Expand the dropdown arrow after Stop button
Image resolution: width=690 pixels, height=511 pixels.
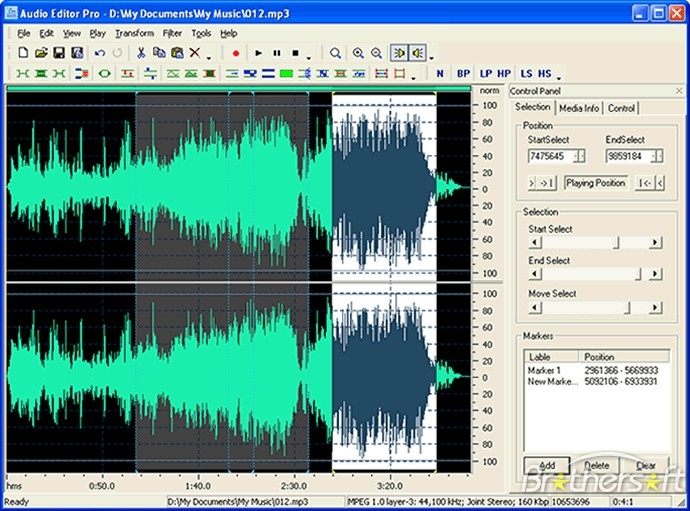click(309, 56)
